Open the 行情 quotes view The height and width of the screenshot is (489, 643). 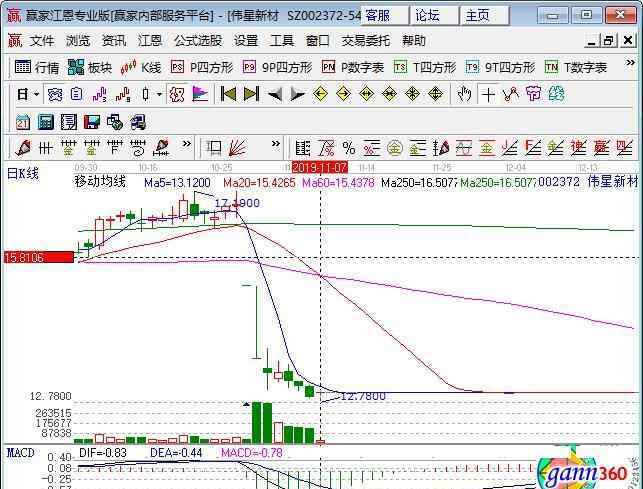(x=37, y=67)
